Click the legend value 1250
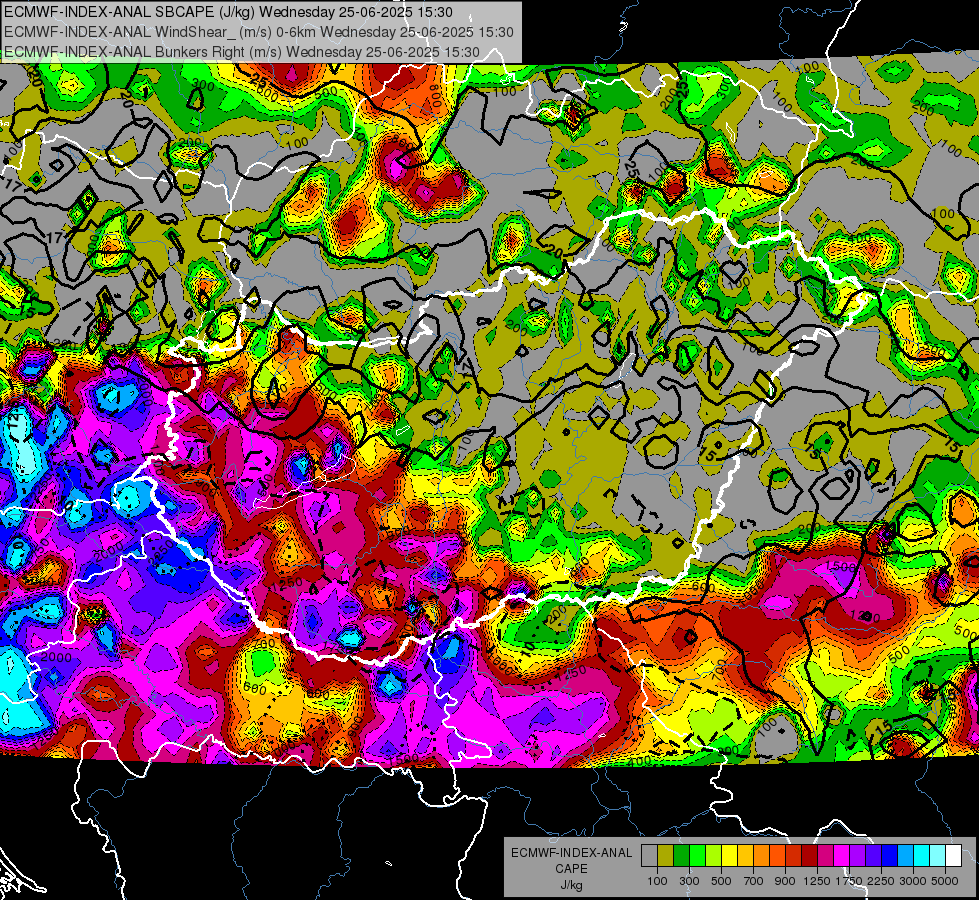The image size is (979, 900). point(817,881)
